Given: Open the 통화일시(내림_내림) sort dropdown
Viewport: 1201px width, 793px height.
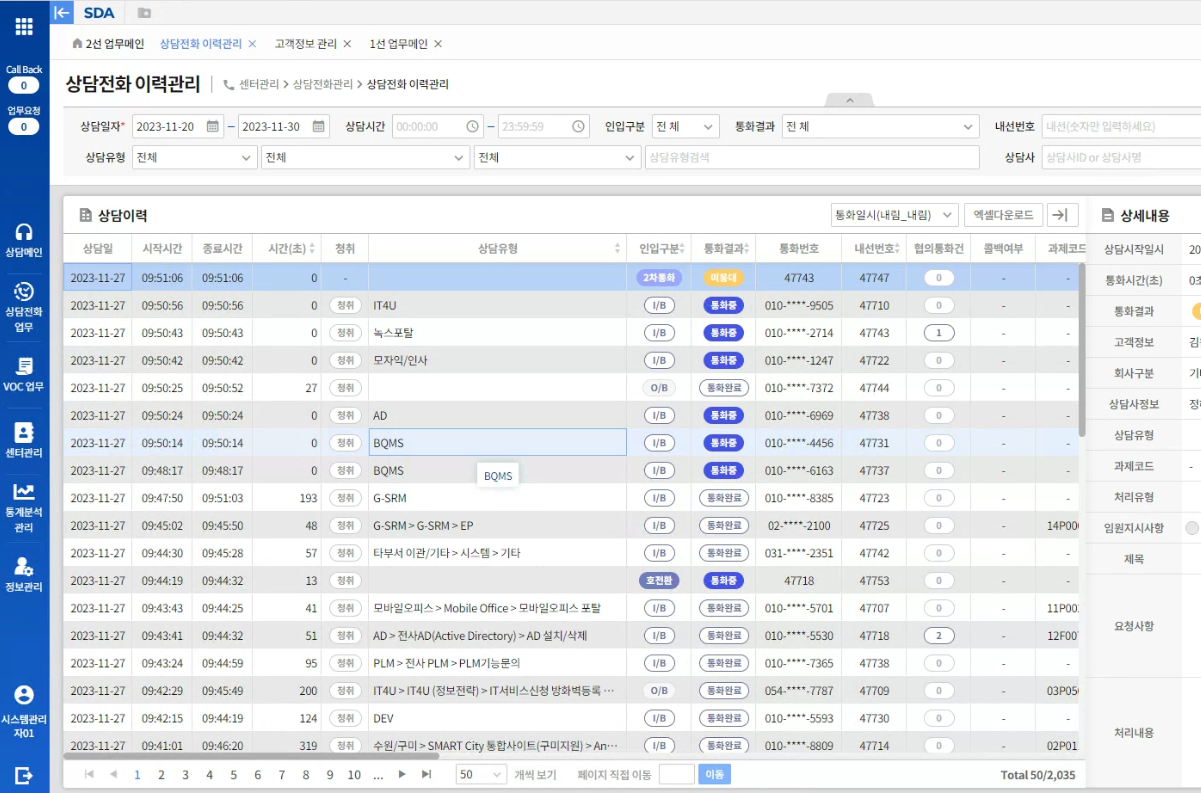Looking at the screenshot, I should click(x=894, y=215).
